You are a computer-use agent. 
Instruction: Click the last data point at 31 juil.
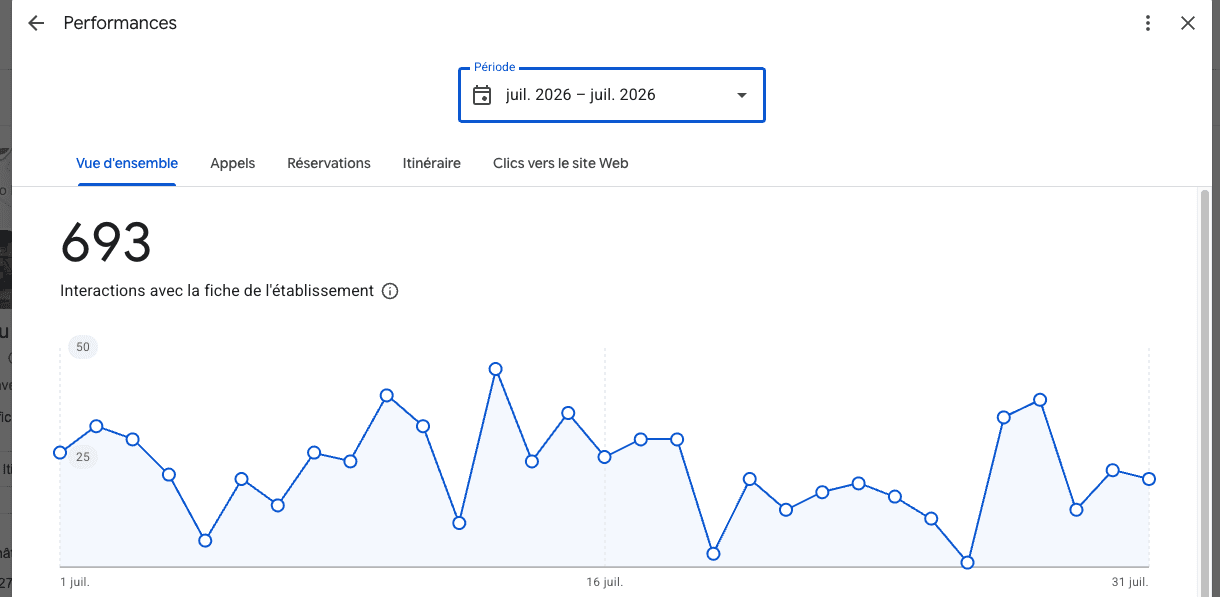coord(1149,479)
